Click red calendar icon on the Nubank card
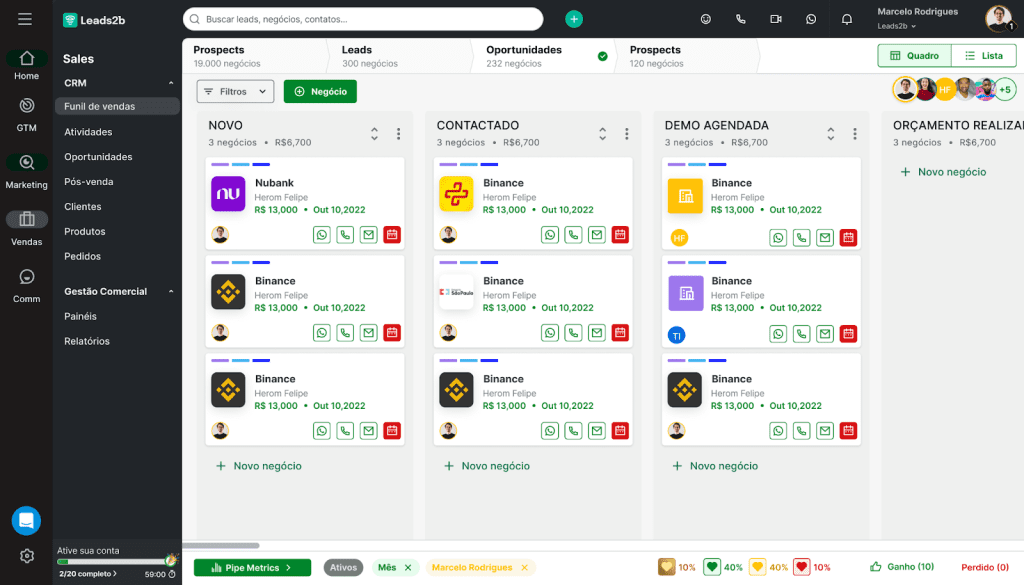 (392, 234)
